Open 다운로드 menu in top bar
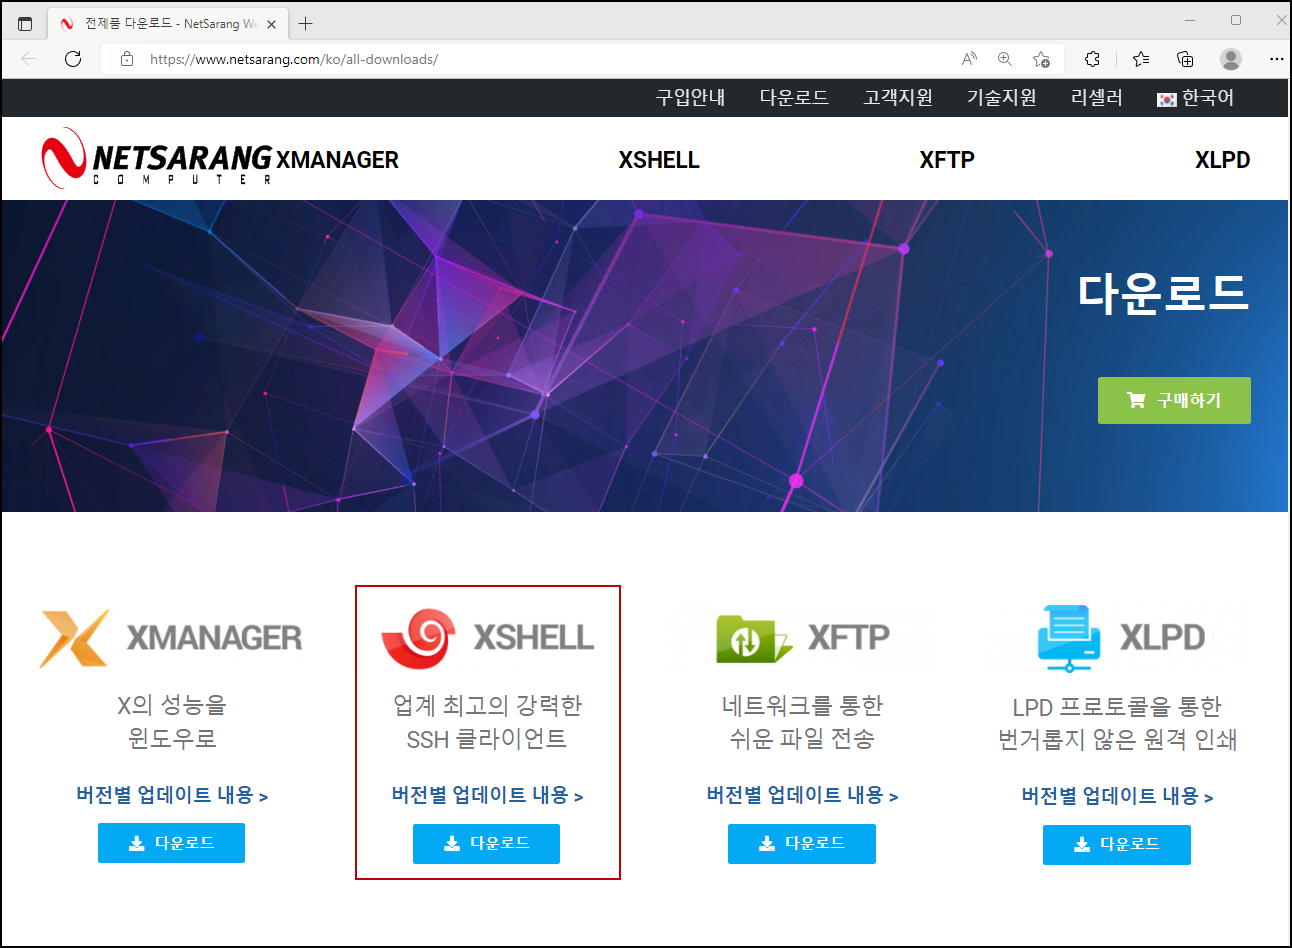1292x948 pixels. coord(794,98)
